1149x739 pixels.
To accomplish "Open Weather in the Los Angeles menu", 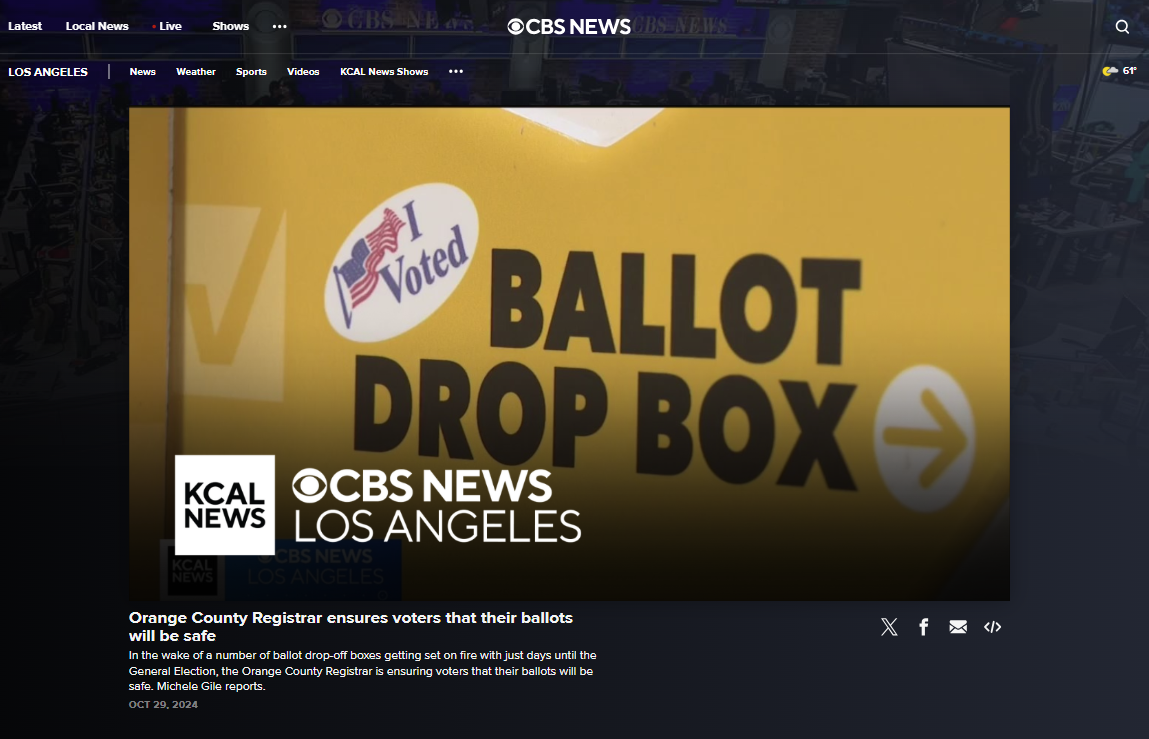I will pyautogui.click(x=196, y=72).
